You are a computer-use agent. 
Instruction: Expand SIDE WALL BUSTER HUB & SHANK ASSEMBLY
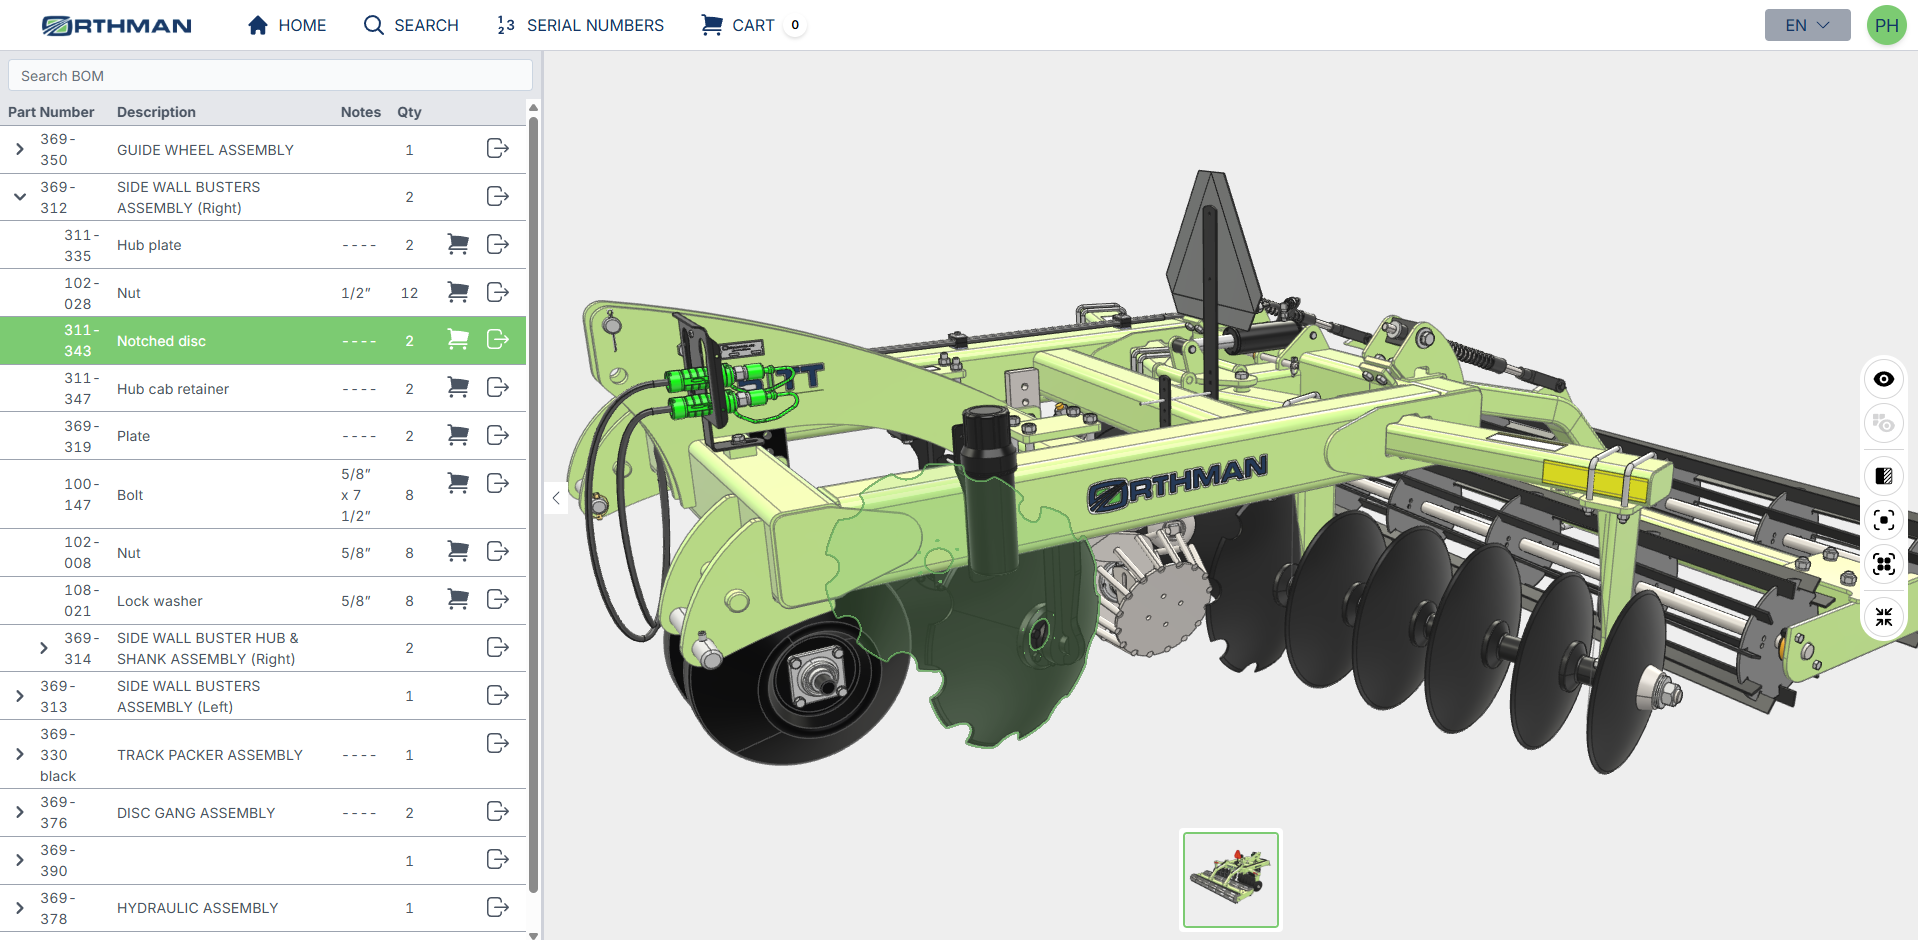45,647
